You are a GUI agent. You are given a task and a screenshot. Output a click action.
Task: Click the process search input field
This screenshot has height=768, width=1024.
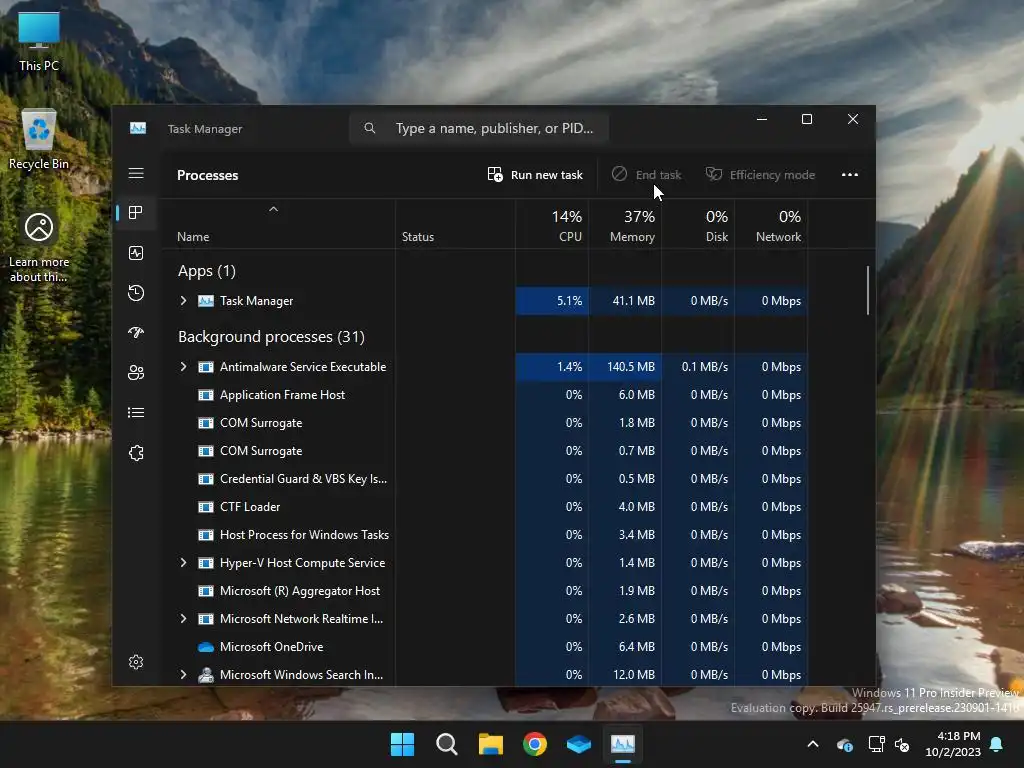(480, 128)
